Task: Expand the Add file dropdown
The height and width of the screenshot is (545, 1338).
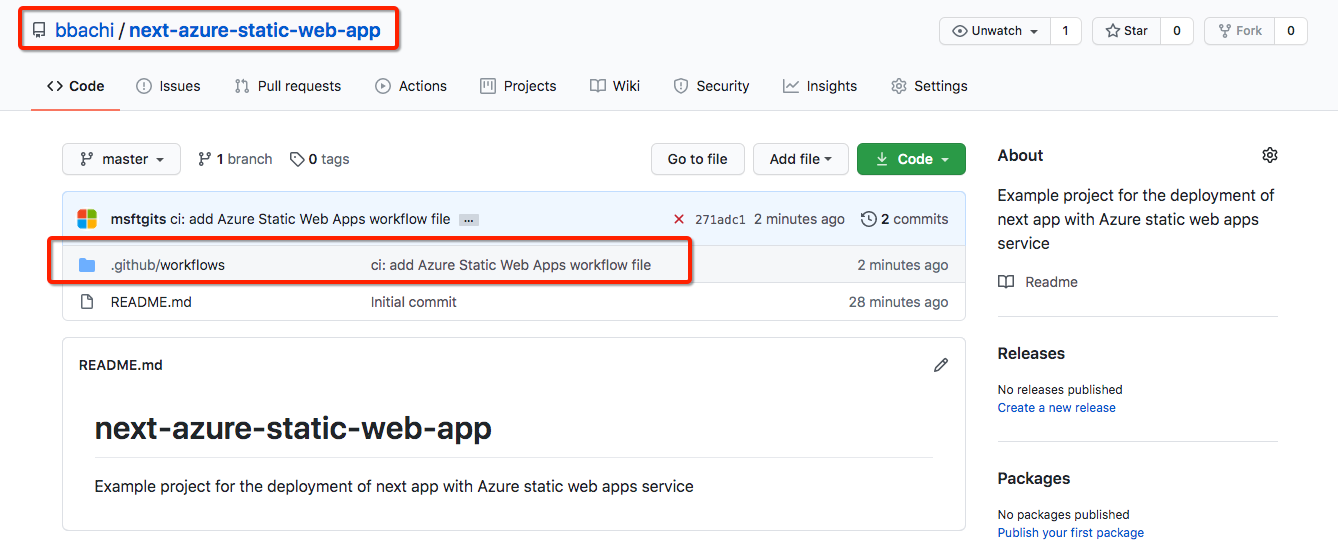Action: (x=800, y=159)
